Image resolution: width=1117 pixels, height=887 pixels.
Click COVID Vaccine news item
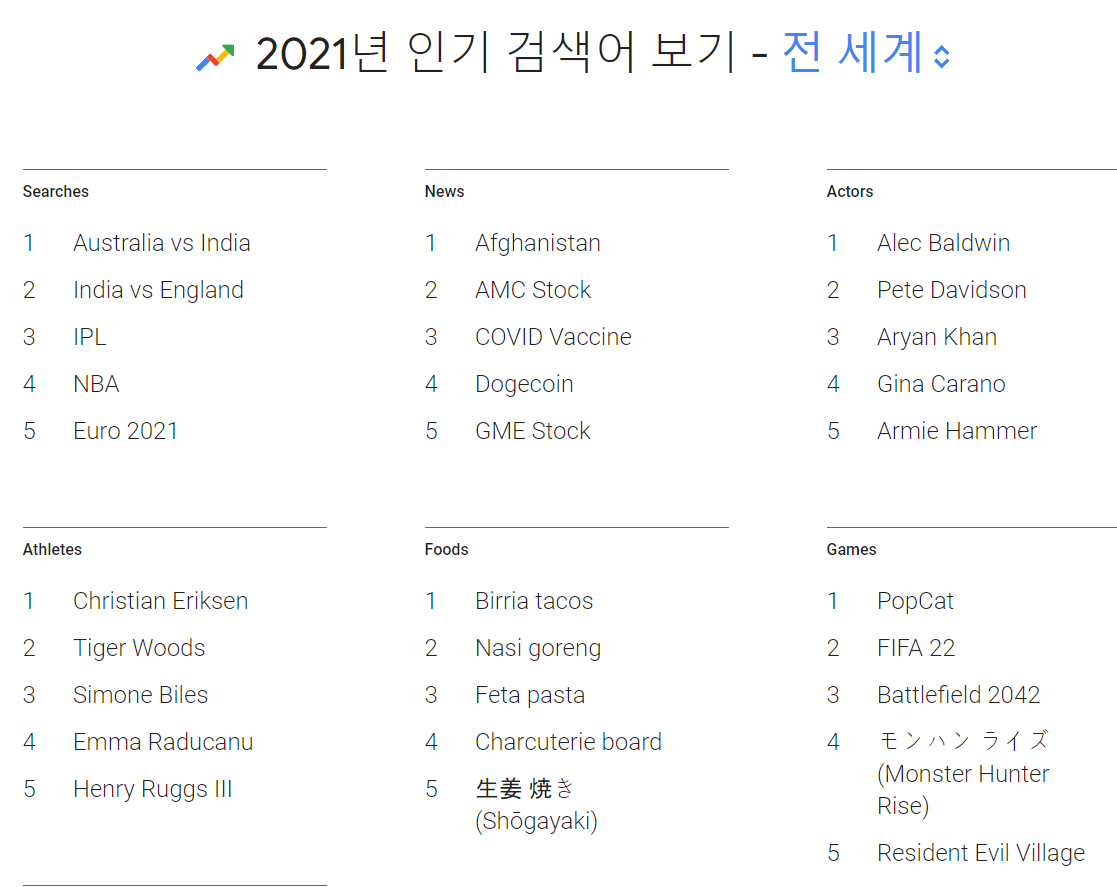(554, 337)
